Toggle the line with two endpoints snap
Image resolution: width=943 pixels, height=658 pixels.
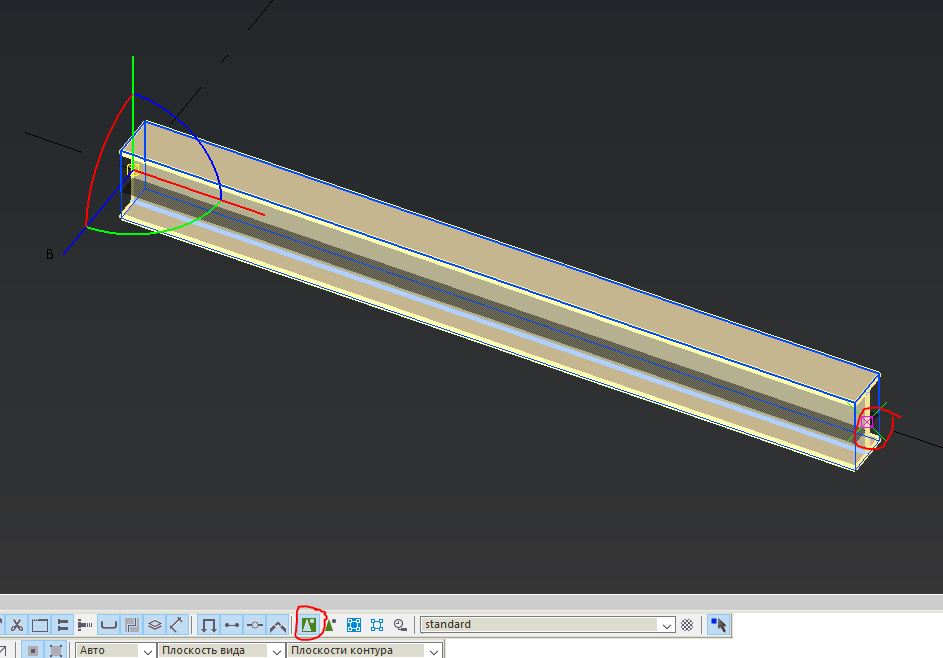point(232,625)
